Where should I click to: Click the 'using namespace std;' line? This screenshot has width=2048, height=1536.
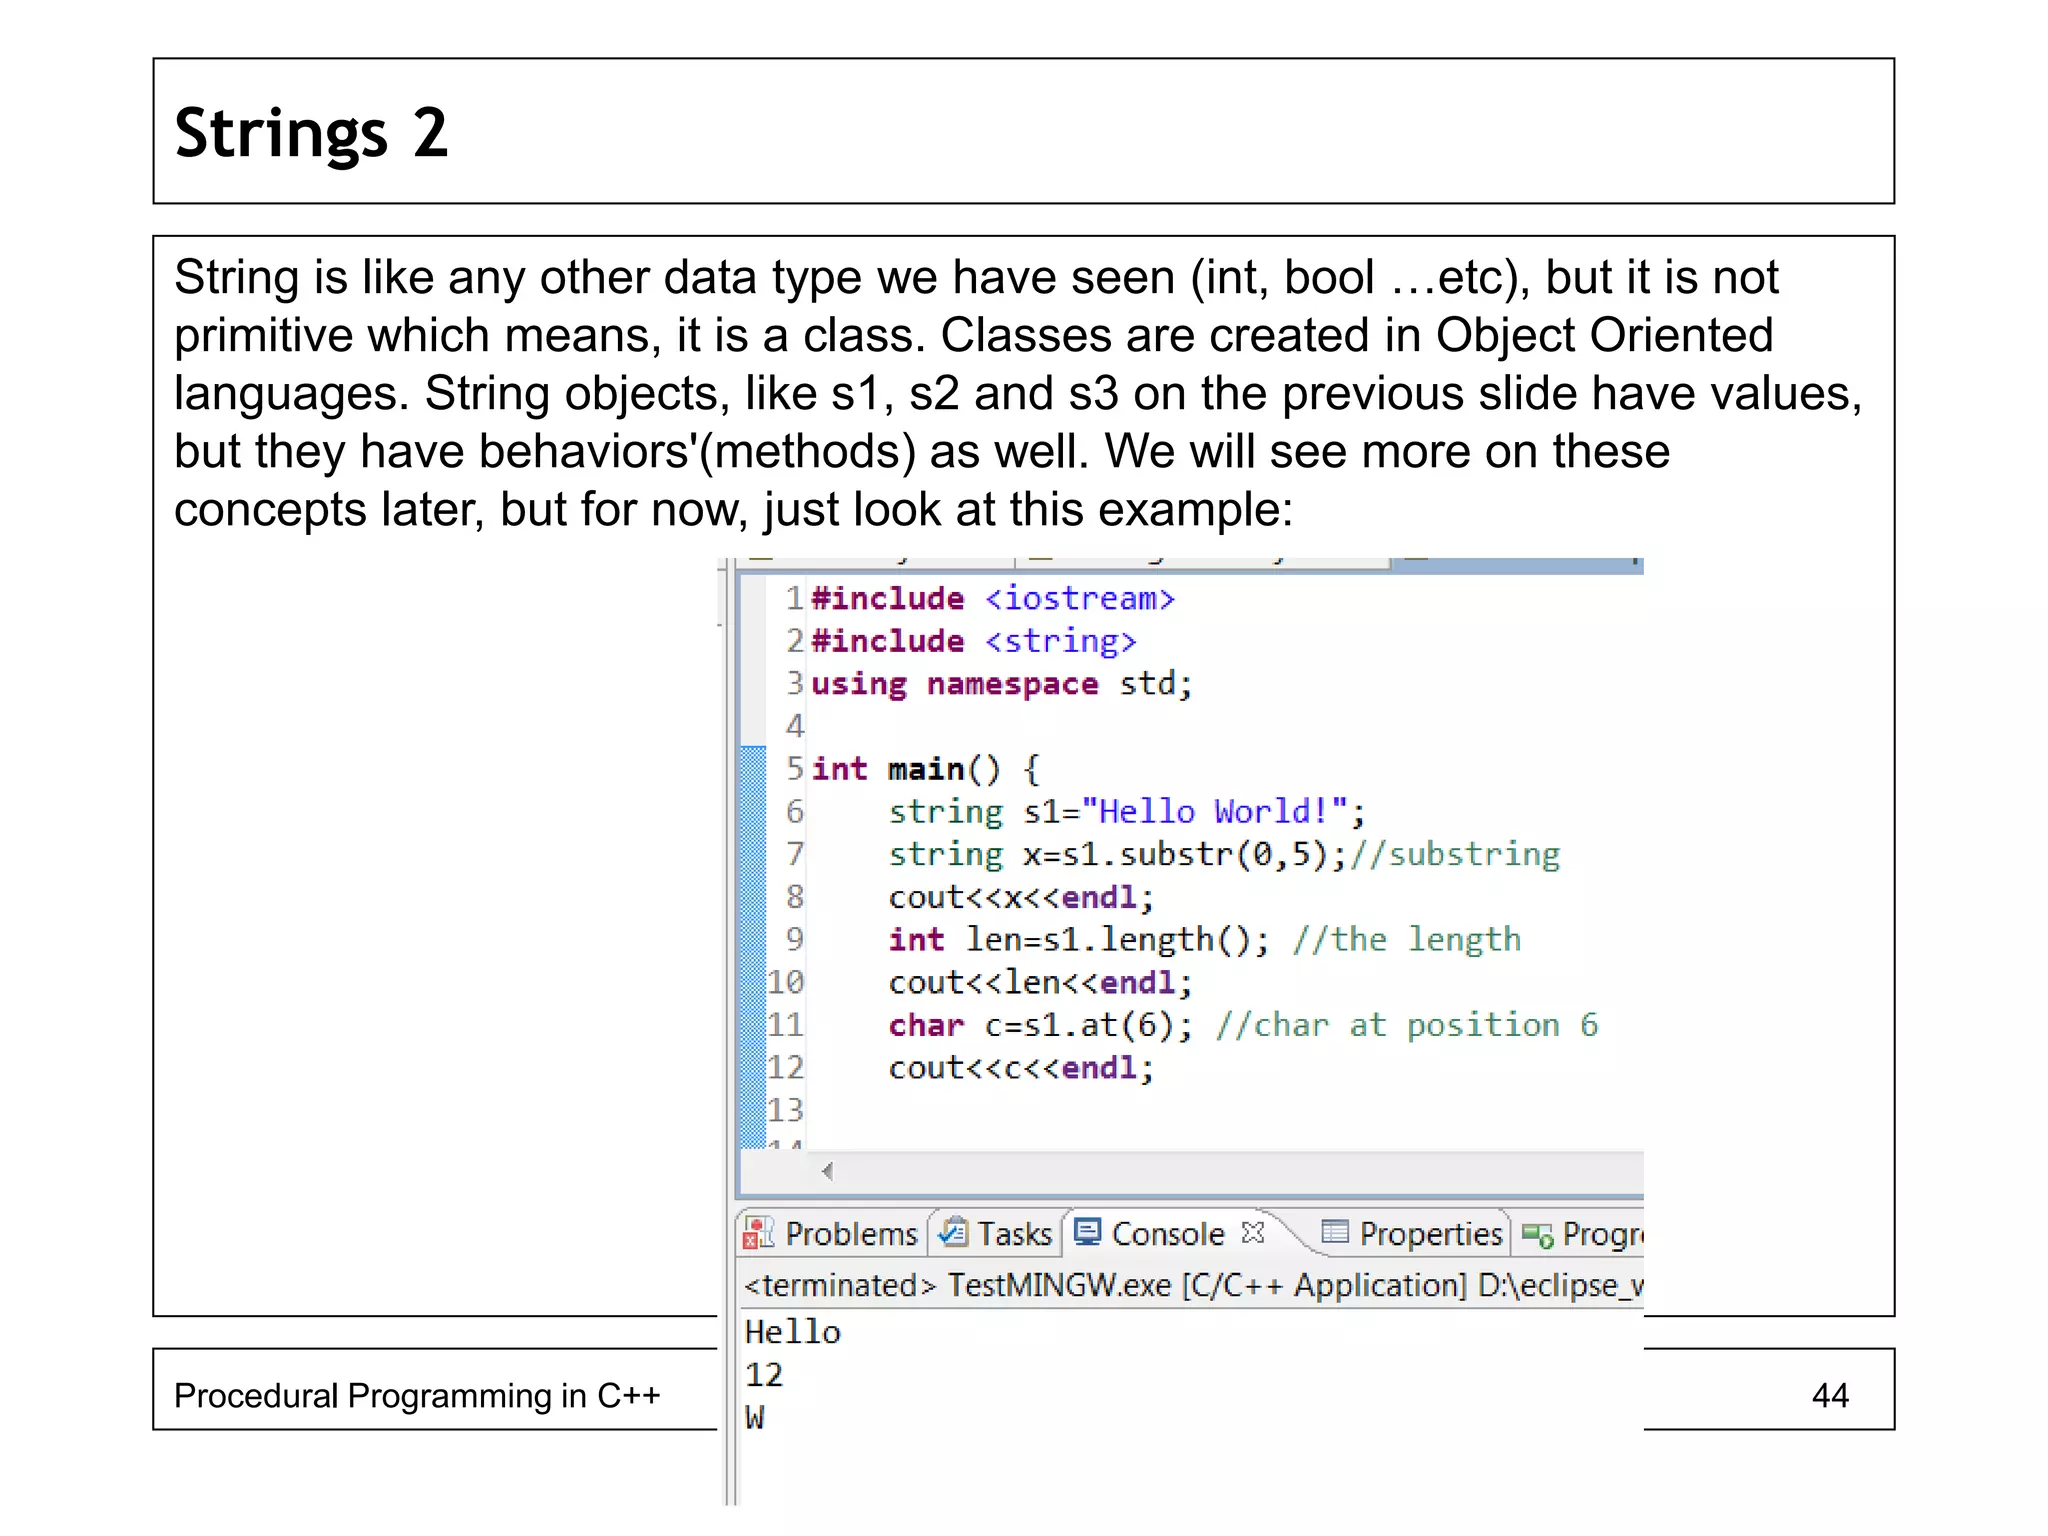pos(1001,684)
